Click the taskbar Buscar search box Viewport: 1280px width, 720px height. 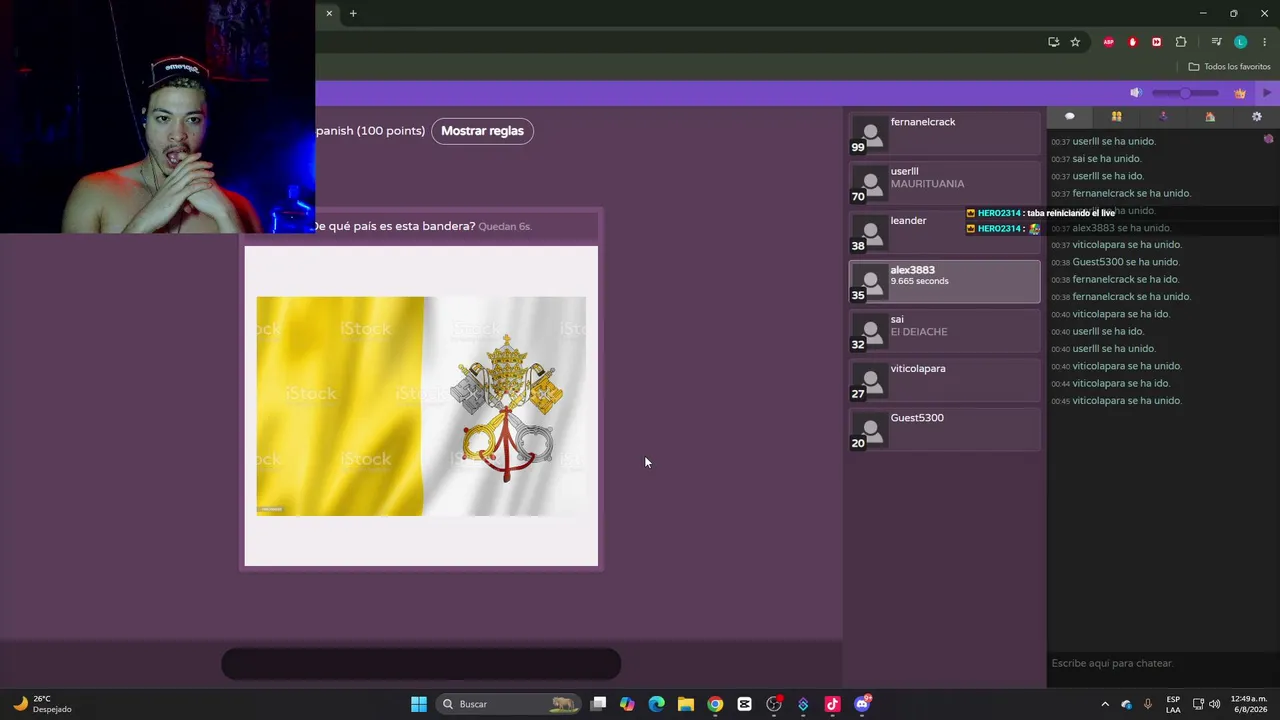coord(510,704)
